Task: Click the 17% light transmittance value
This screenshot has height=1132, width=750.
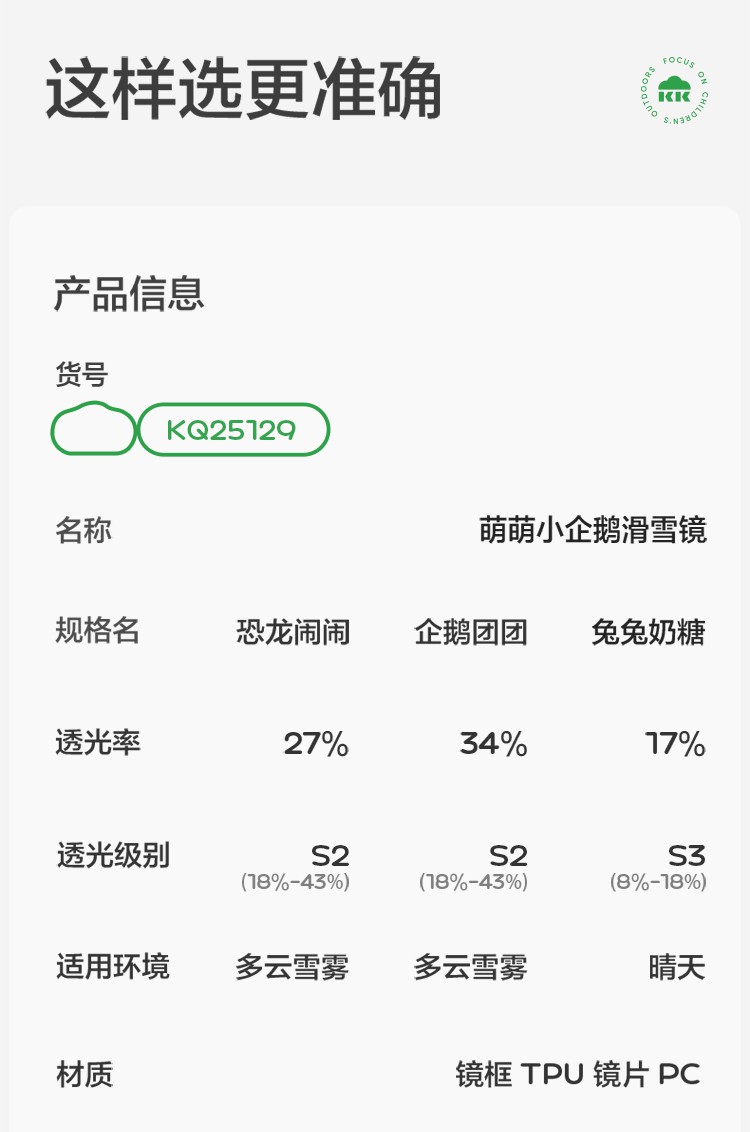Action: (x=675, y=744)
